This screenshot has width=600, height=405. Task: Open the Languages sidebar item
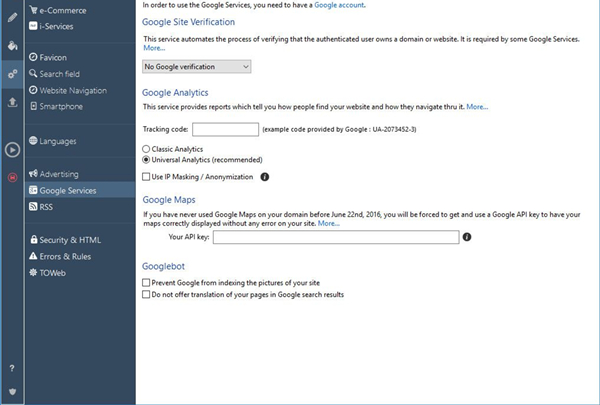point(62,141)
